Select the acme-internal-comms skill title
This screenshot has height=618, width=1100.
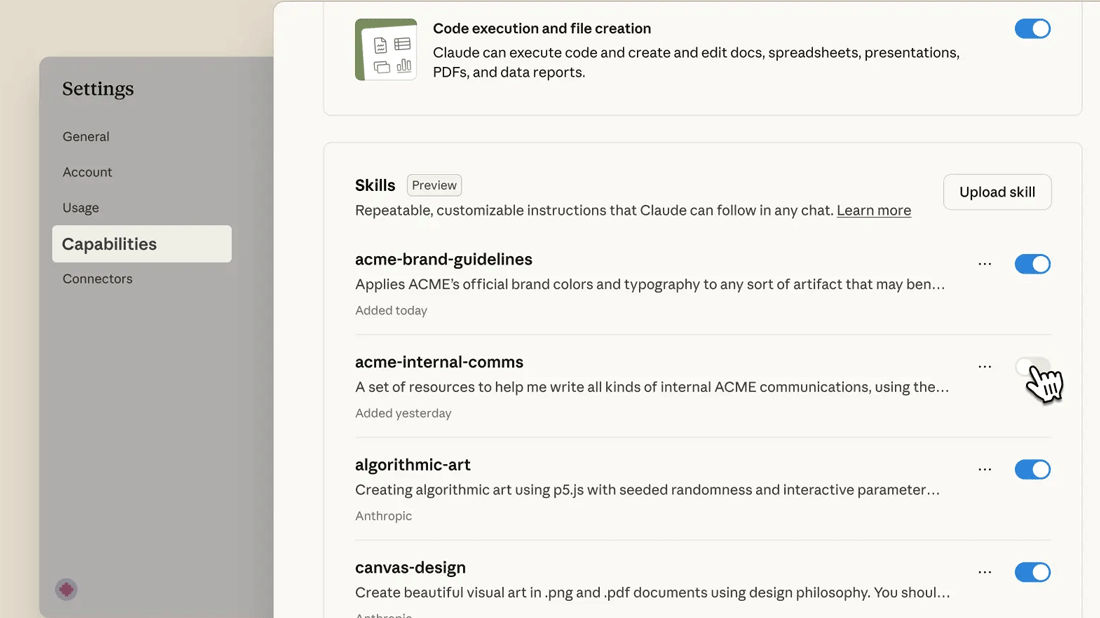pyautogui.click(x=439, y=362)
